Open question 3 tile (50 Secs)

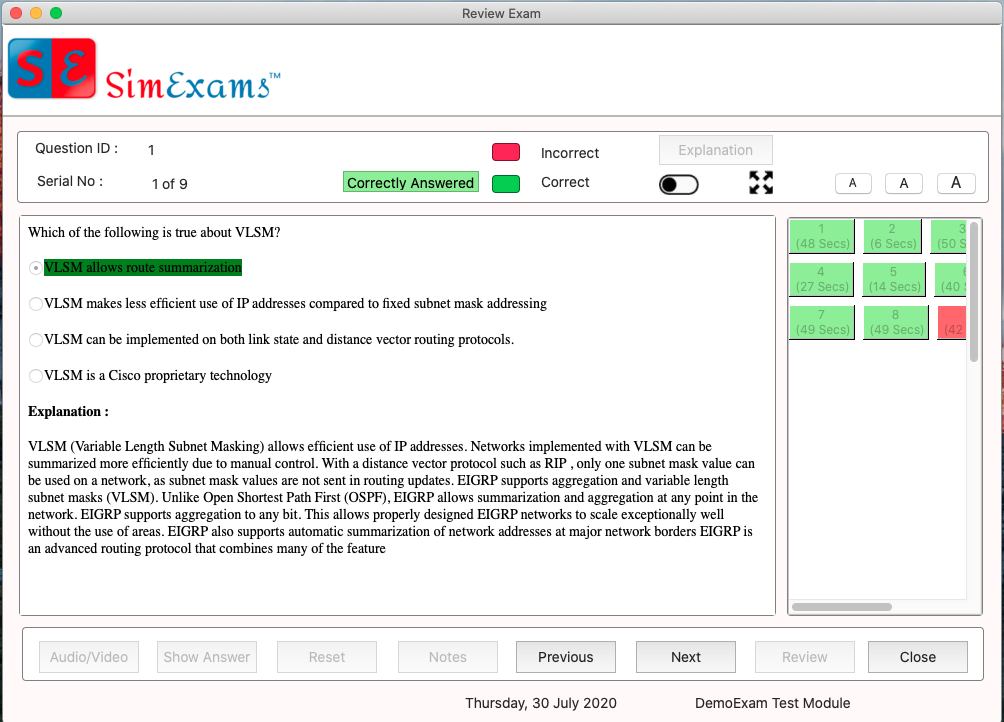(x=949, y=236)
